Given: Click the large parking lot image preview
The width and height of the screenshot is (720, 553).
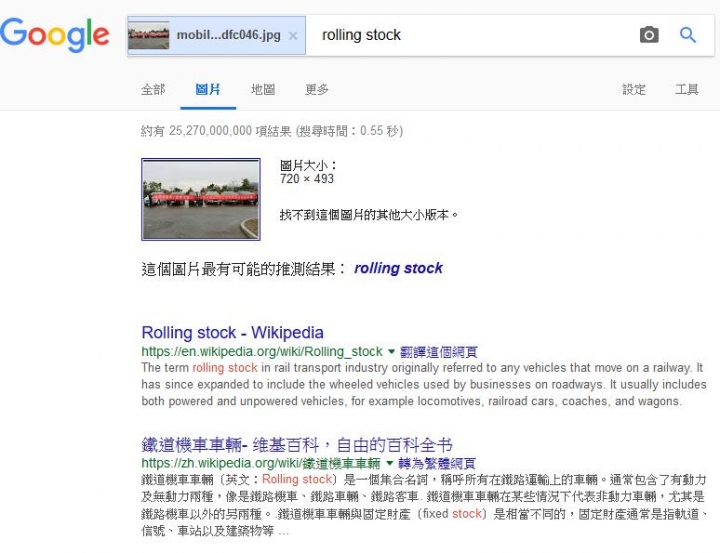Looking at the screenshot, I should tap(201, 199).
